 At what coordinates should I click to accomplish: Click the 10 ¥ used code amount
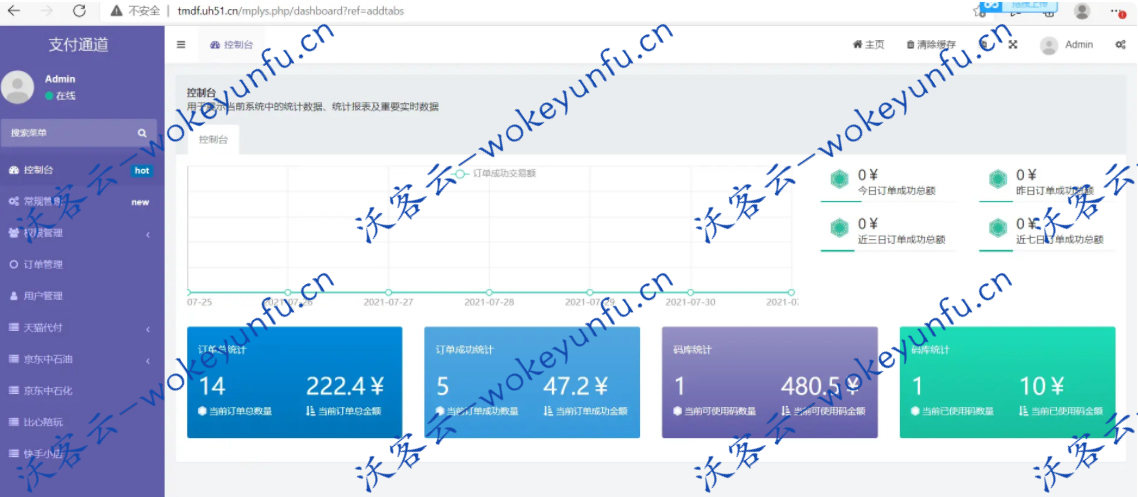pos(1042,386)
